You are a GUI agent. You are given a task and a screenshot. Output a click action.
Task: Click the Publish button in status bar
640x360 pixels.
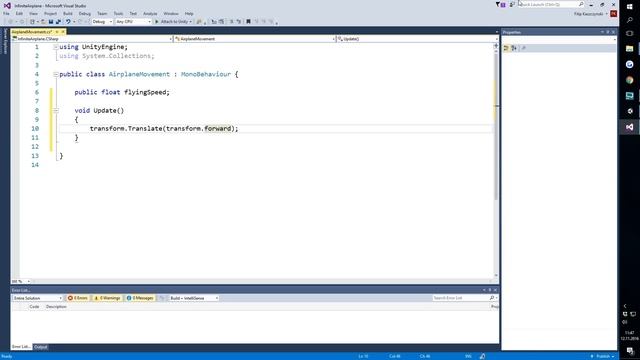click(x=602, y=356)
